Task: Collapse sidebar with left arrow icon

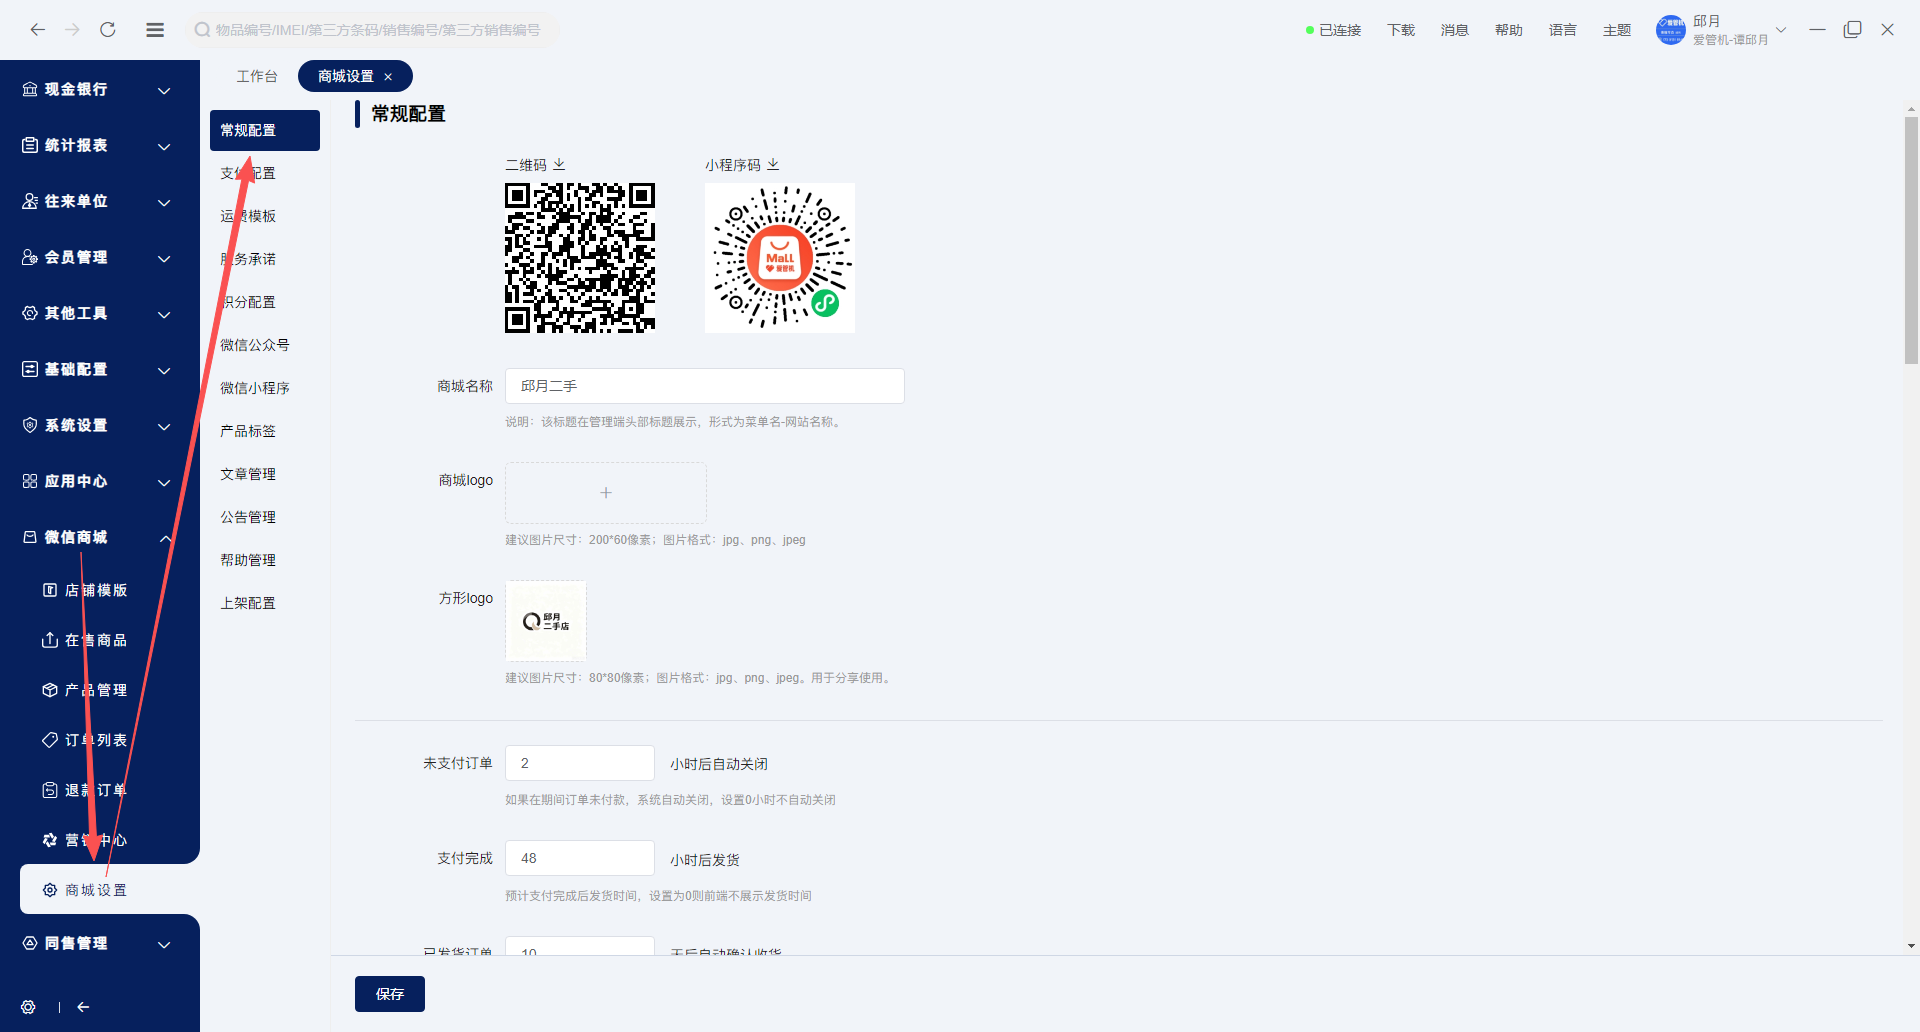Action: tap(83, 1007)
